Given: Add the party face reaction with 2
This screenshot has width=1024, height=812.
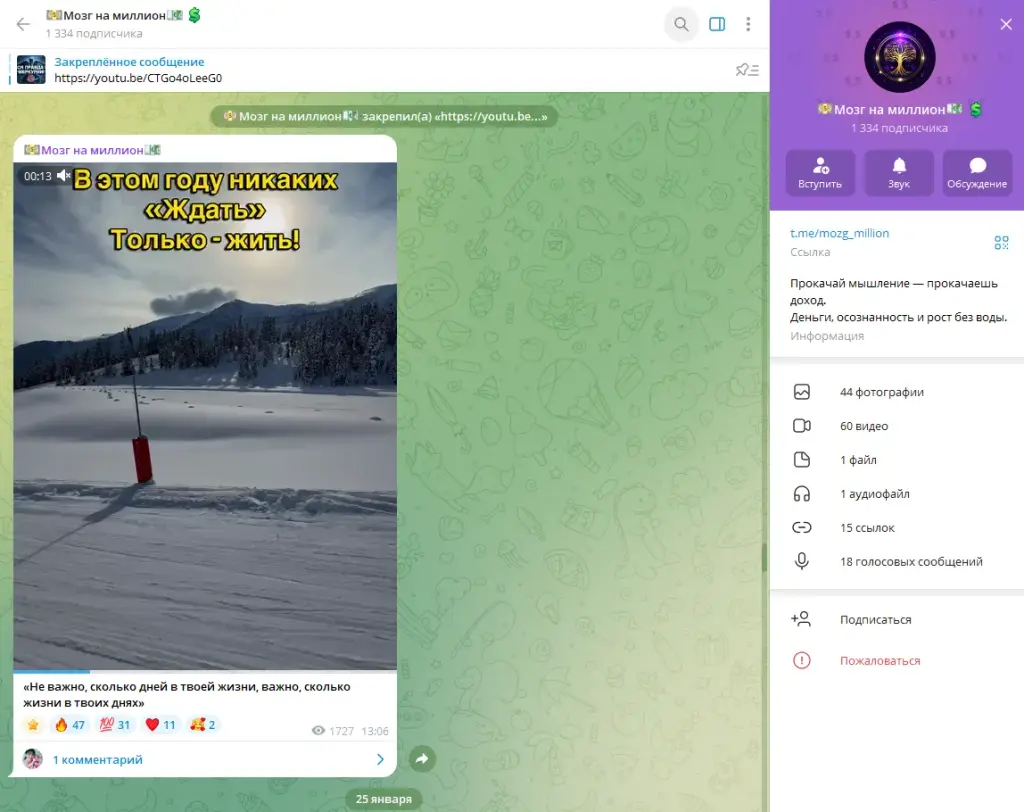Looking at the screenshot, I should [x=202, y=724].
